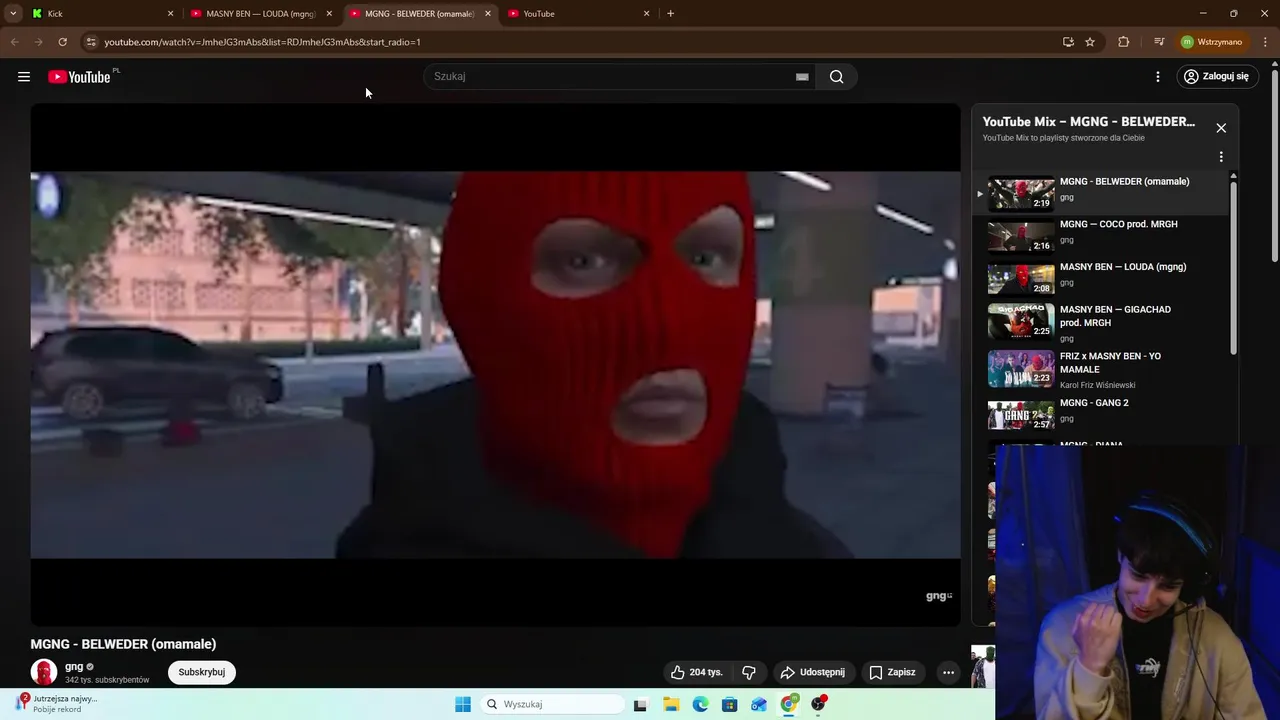Focus the Szukaj search field
Screen dimensions: 1280x720
[x=610, y=77]
